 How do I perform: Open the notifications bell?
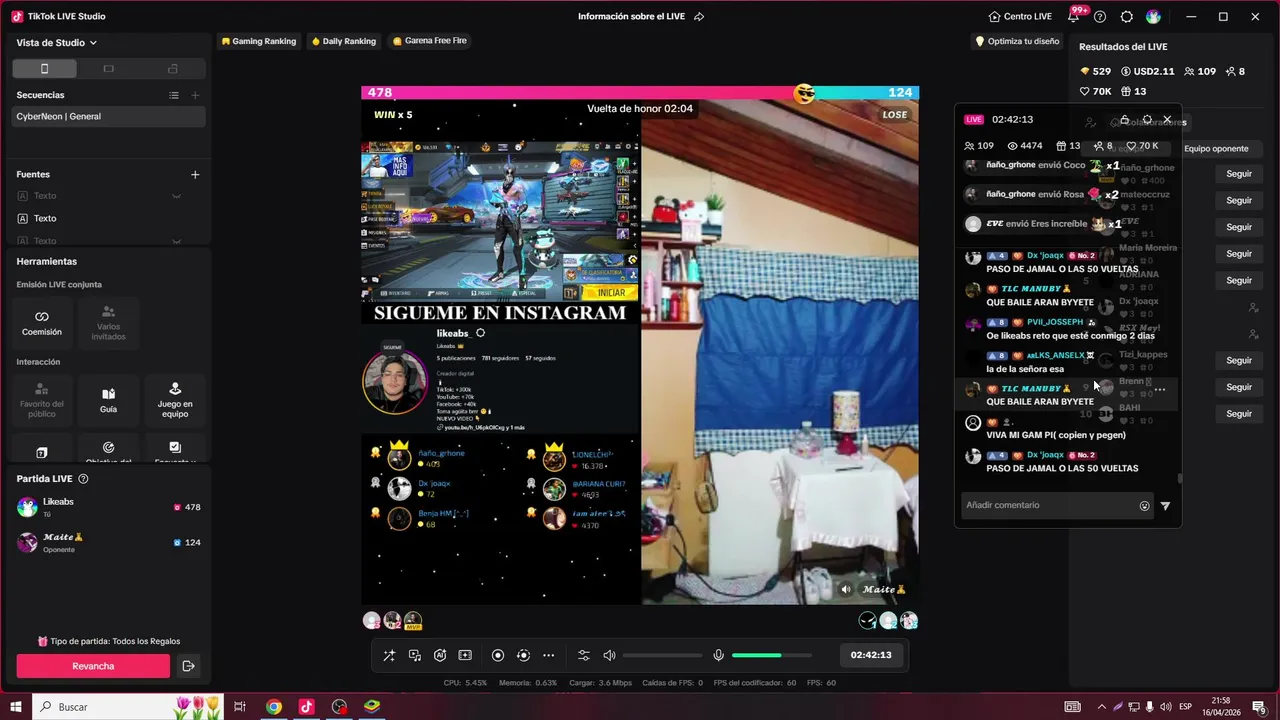point(1073,16)
